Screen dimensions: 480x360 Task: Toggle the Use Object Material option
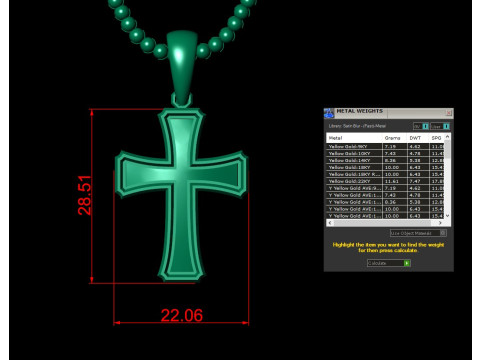[x=418, y=233]
